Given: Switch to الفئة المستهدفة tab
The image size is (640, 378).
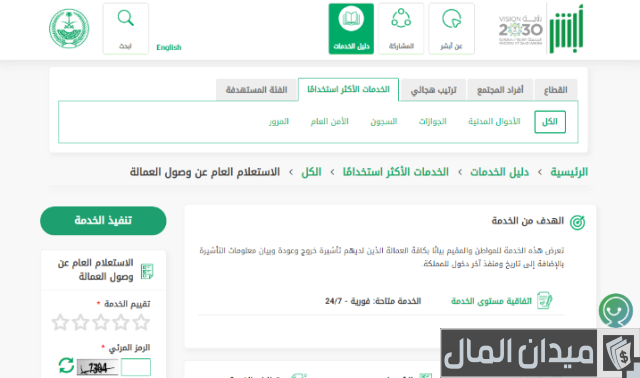Looking at the screenshot, I should (256, 90).
